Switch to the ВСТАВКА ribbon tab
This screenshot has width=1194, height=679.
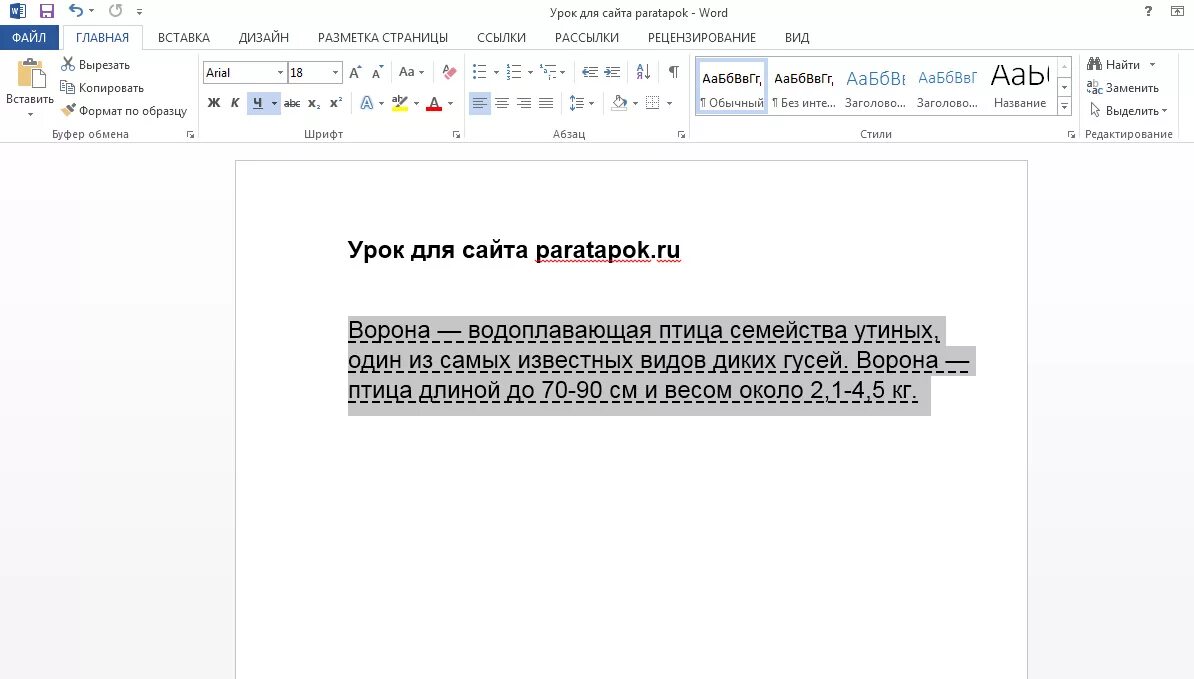coord(184,37)
